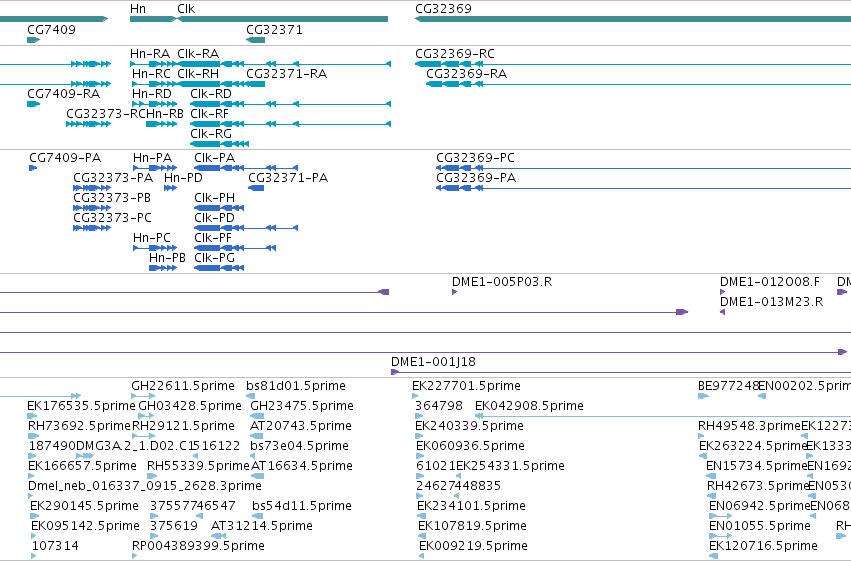The width and height of the screenshot is (851, 561).
Task: Select protein Hn-PA
Action: coord(153,158)
